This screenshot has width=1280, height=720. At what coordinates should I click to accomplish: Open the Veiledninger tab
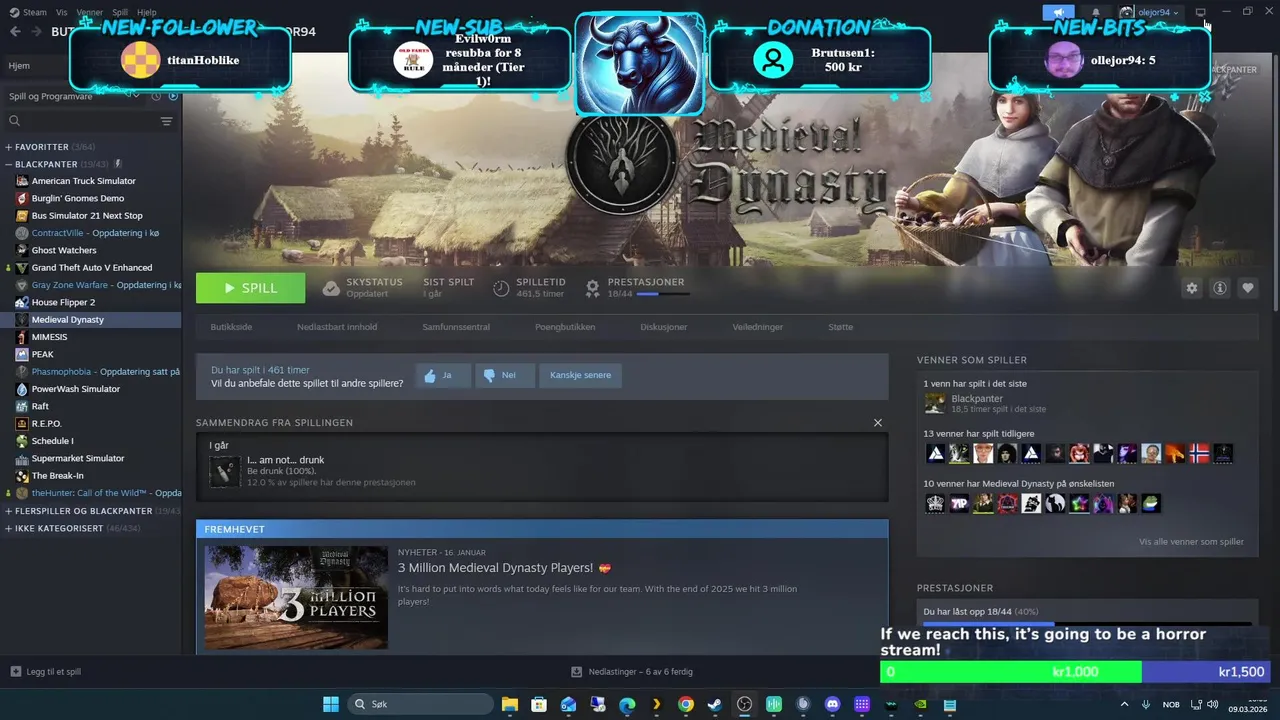coord(758,327)
